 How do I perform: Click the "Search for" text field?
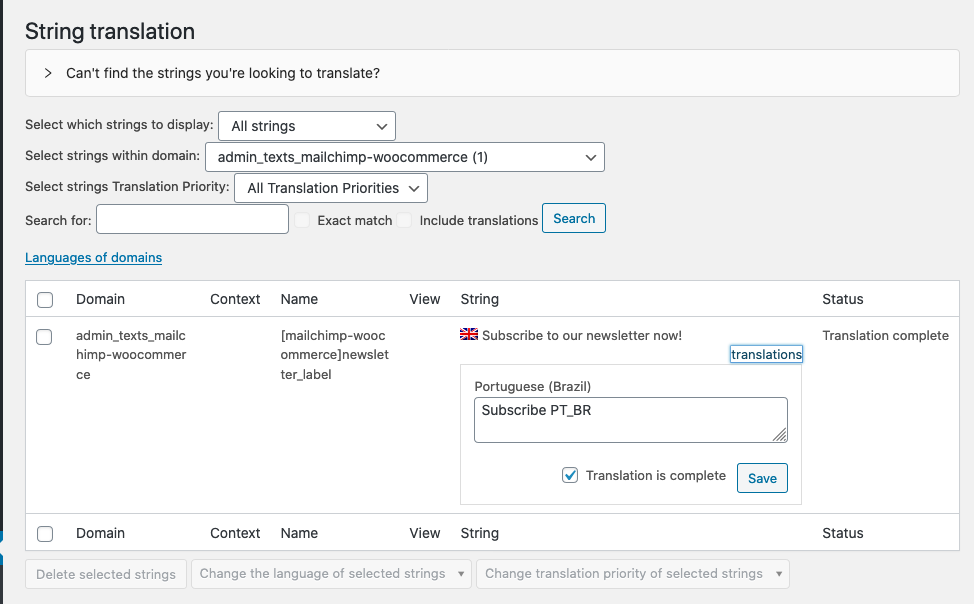coord(192,219)
